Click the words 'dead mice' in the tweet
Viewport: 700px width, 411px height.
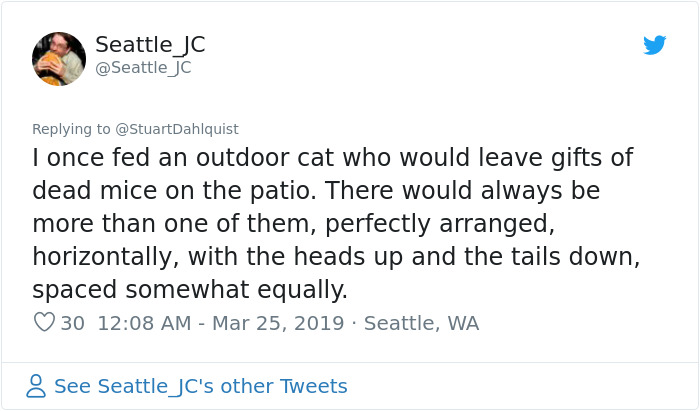[x=95, y=191]
